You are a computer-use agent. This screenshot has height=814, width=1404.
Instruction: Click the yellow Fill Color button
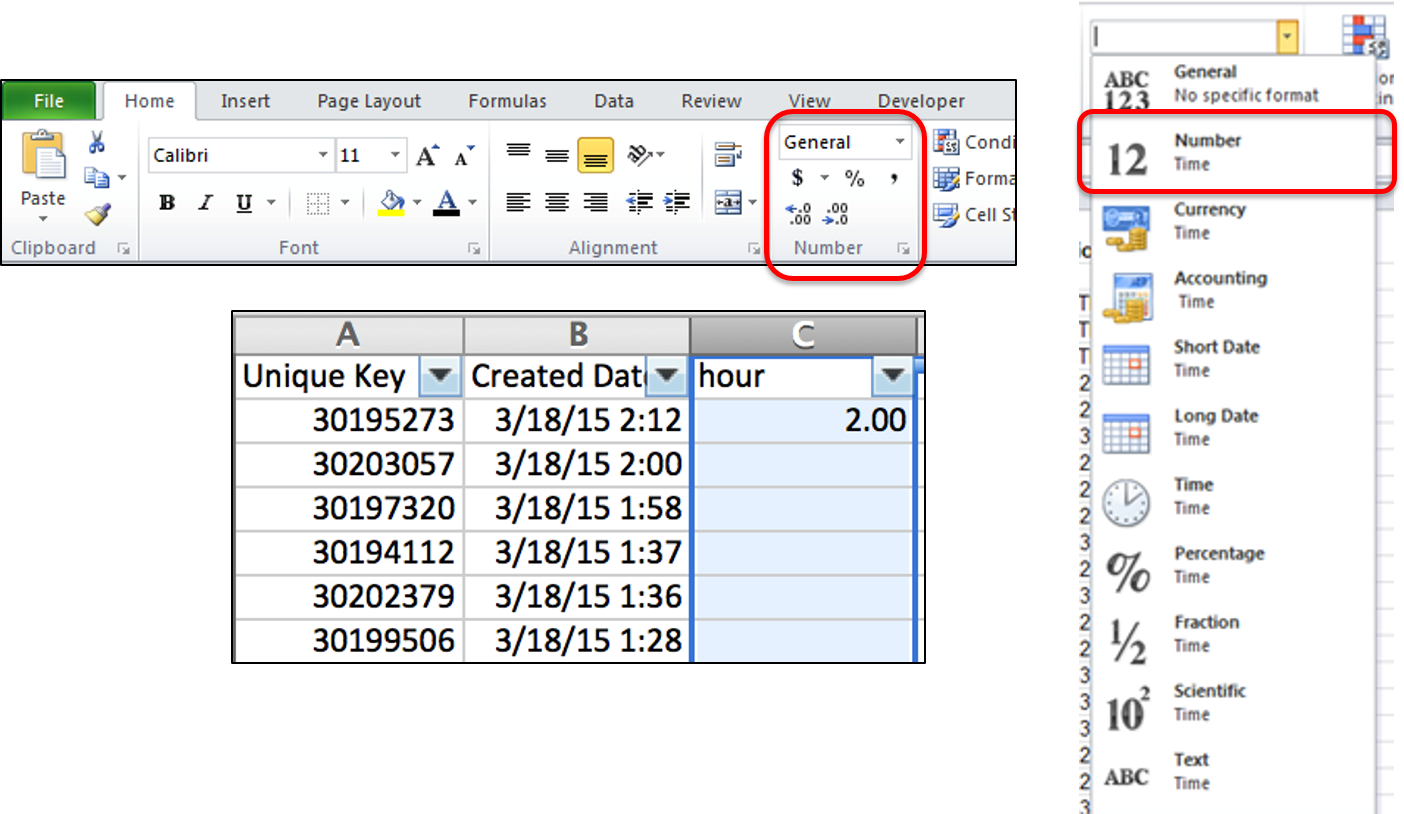391,203
